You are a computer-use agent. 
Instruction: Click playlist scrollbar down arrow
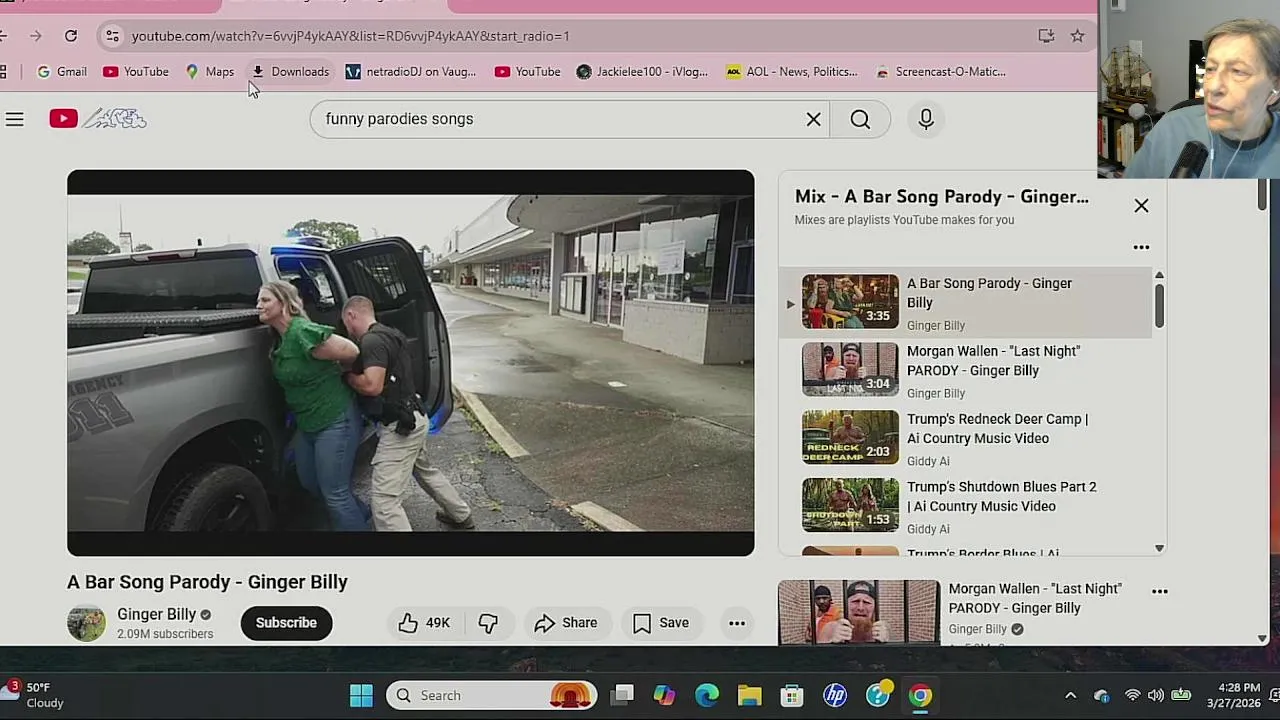point(1159,548)
